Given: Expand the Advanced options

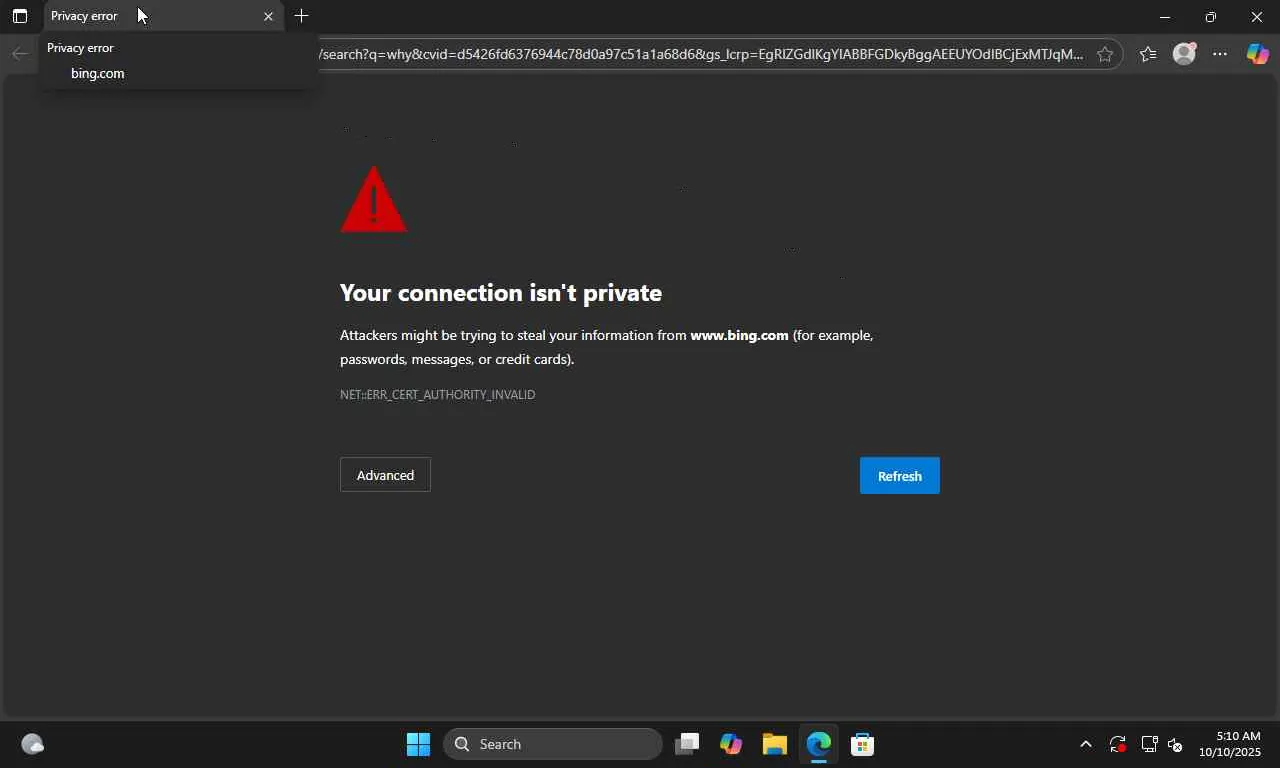Looking at the screenshot, I should tap(385, 475).
